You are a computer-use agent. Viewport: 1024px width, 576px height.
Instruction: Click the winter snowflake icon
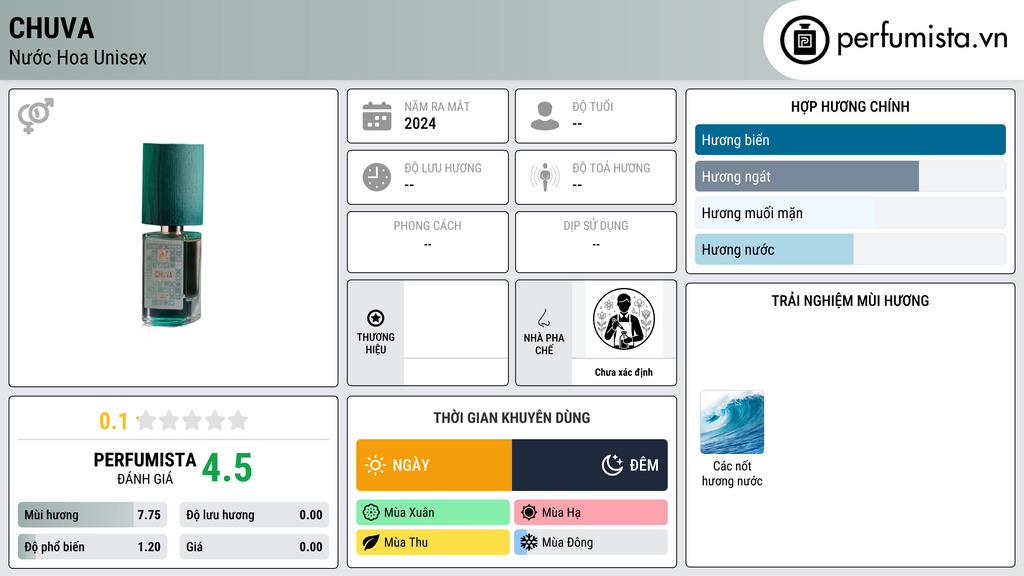click(529, 542)
